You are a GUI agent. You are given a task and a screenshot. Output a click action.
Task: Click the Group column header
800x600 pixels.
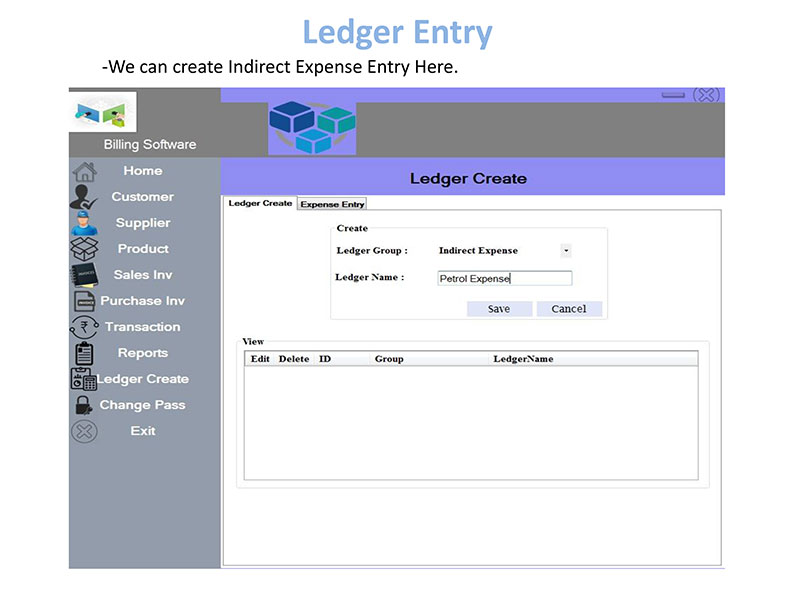tap(389, 359)
